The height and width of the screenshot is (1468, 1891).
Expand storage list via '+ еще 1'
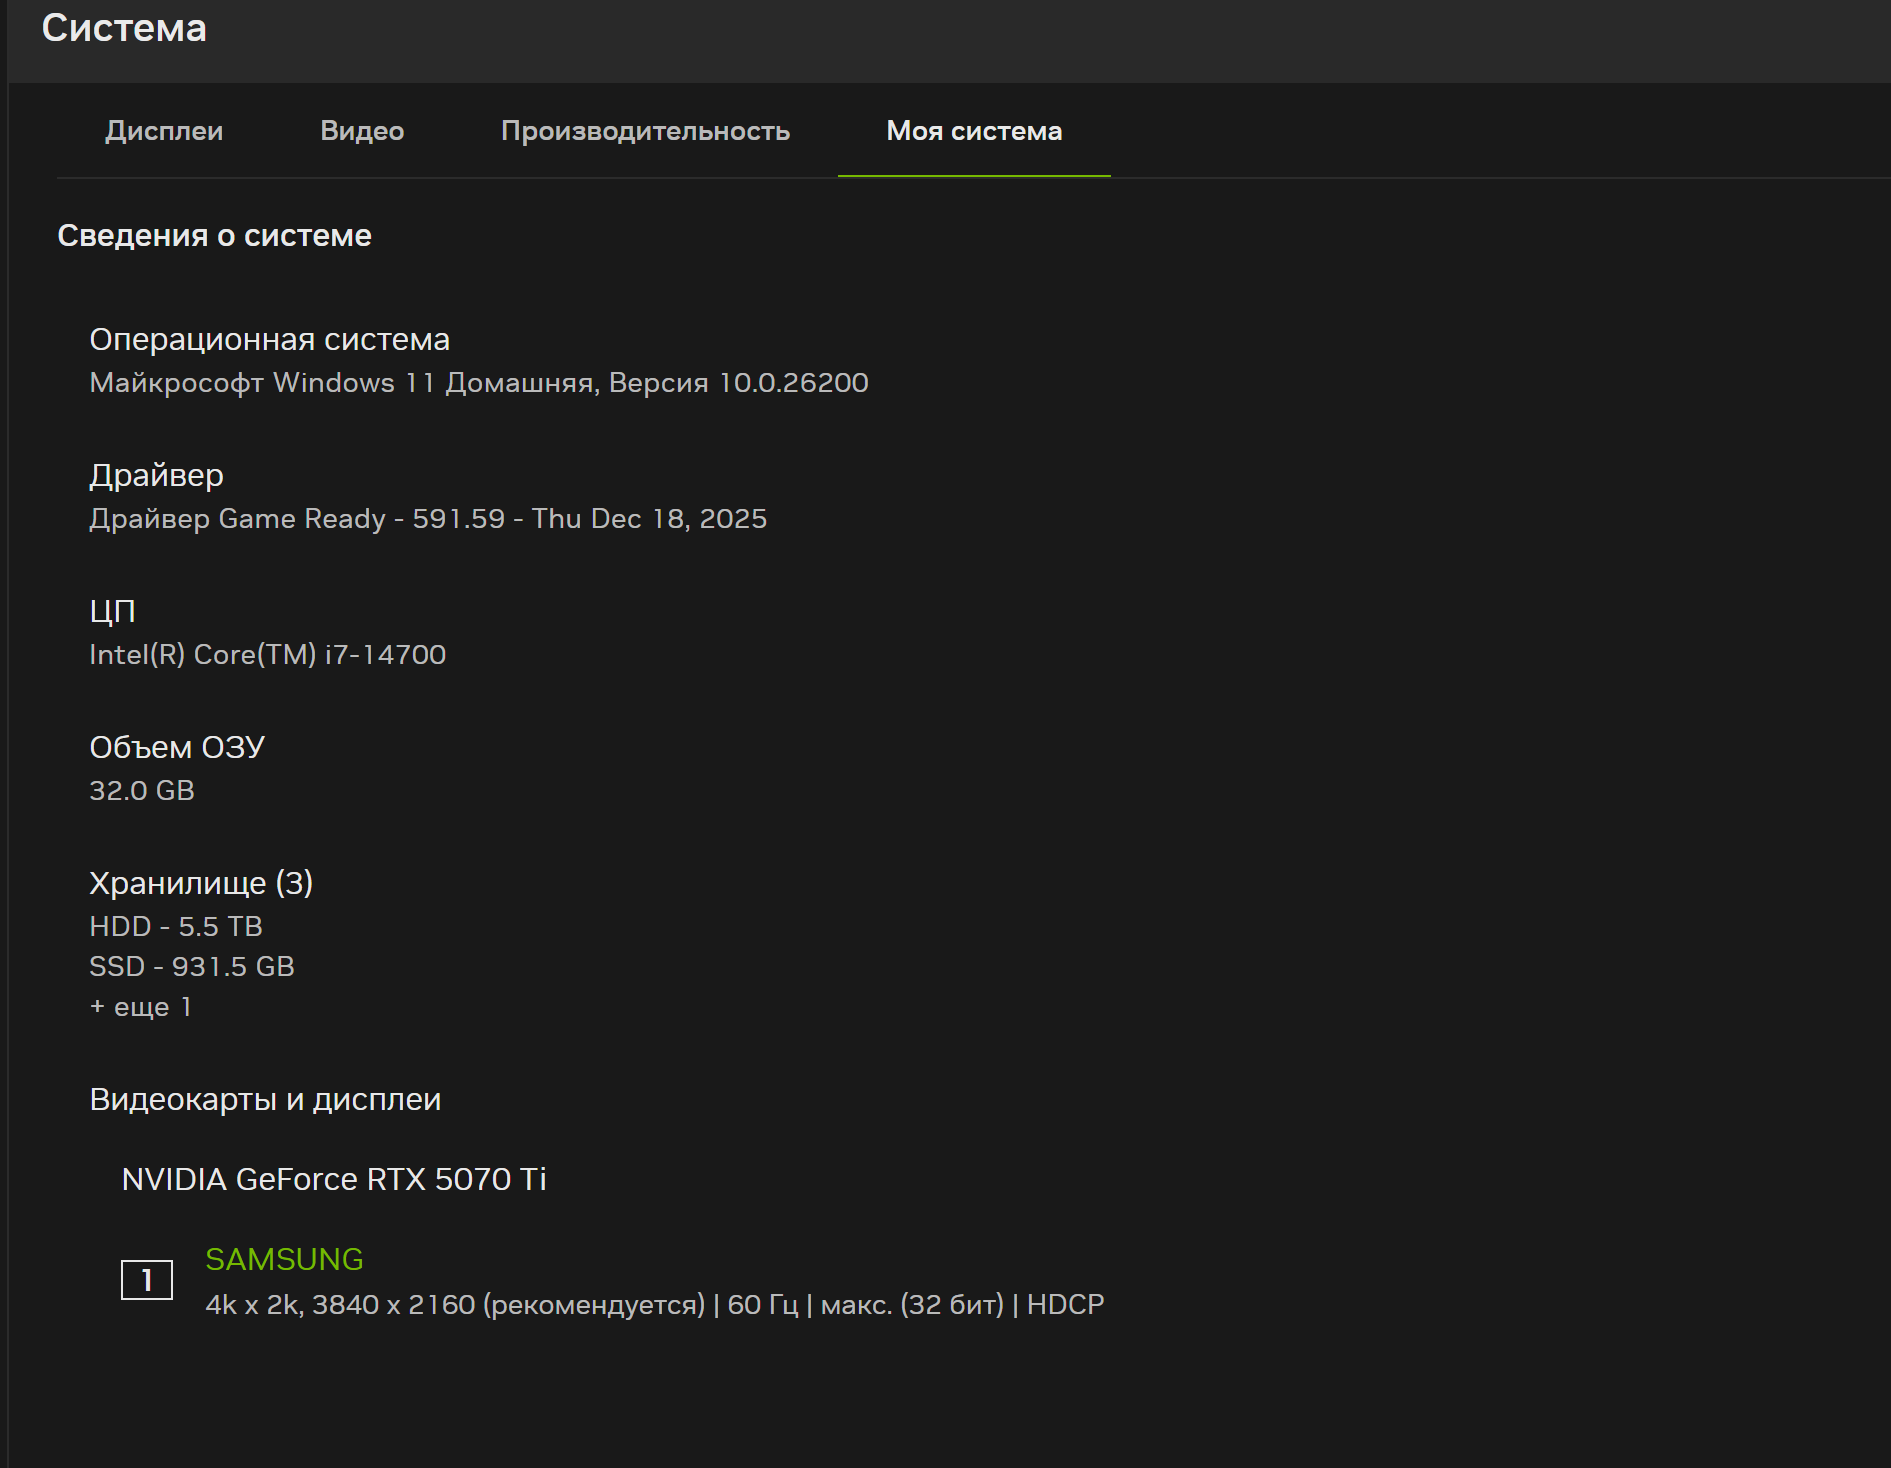[140, 1007]
